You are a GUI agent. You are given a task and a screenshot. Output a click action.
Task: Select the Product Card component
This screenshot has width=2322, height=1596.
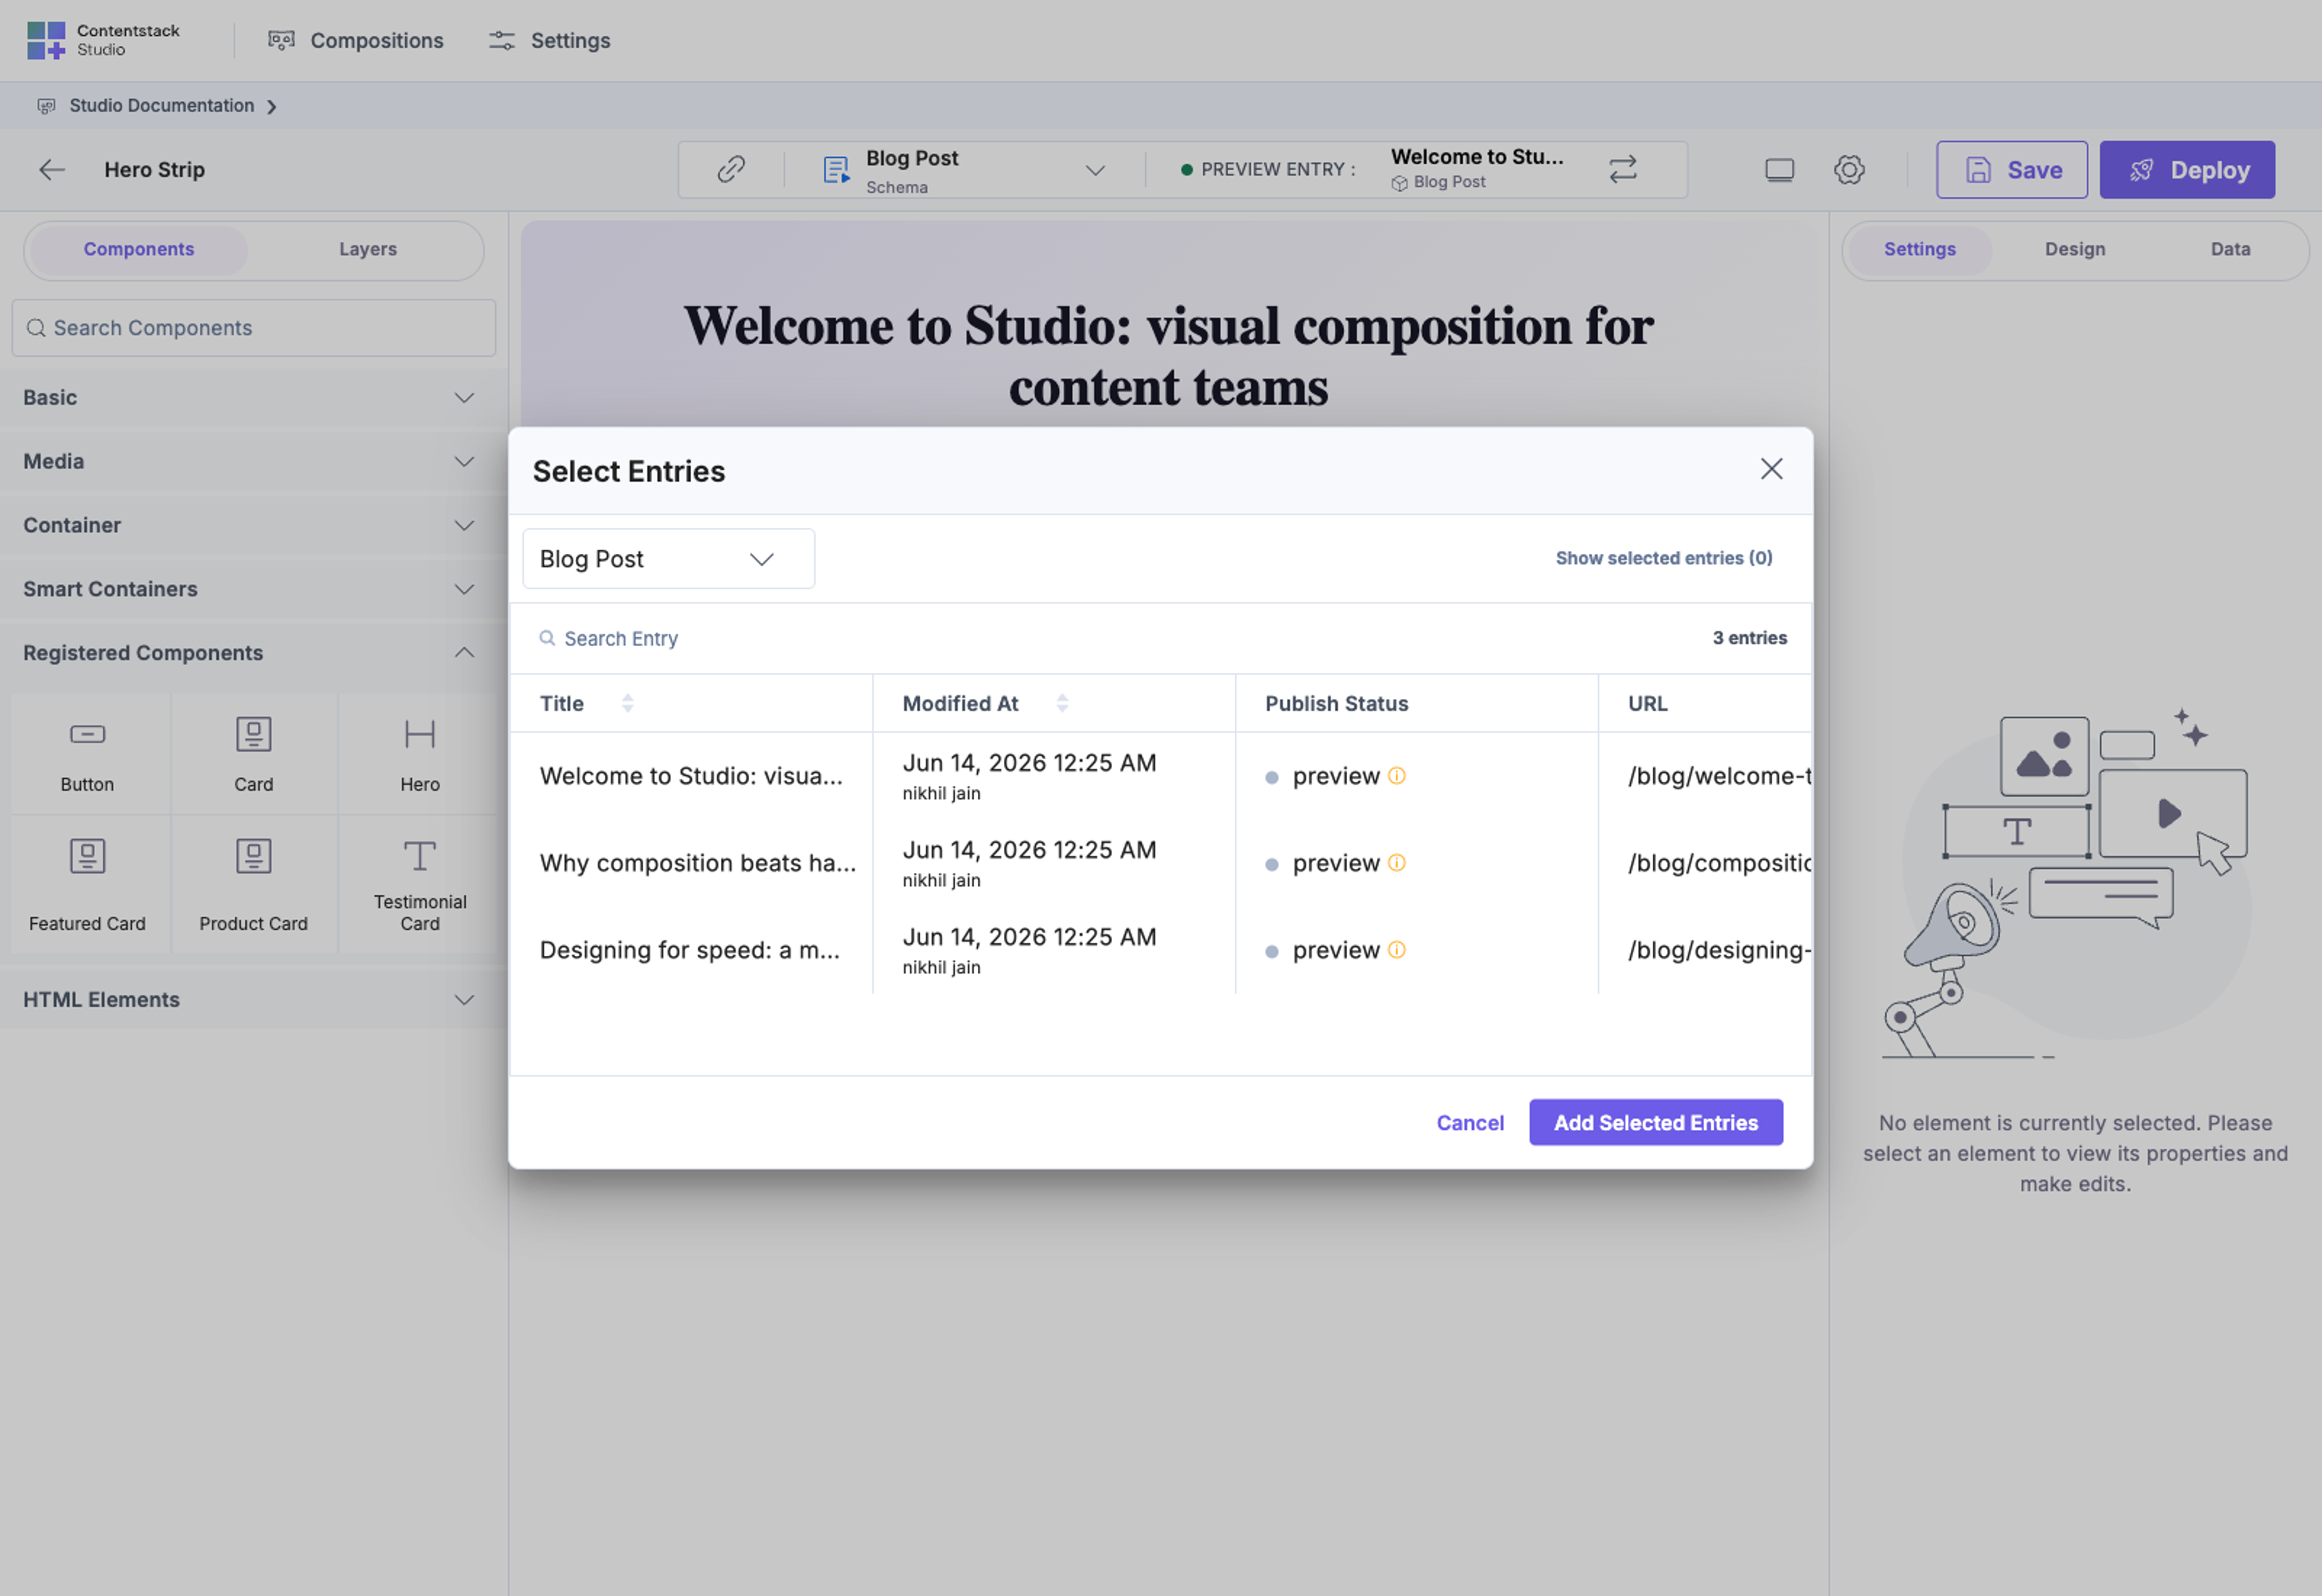pos(254,885)
